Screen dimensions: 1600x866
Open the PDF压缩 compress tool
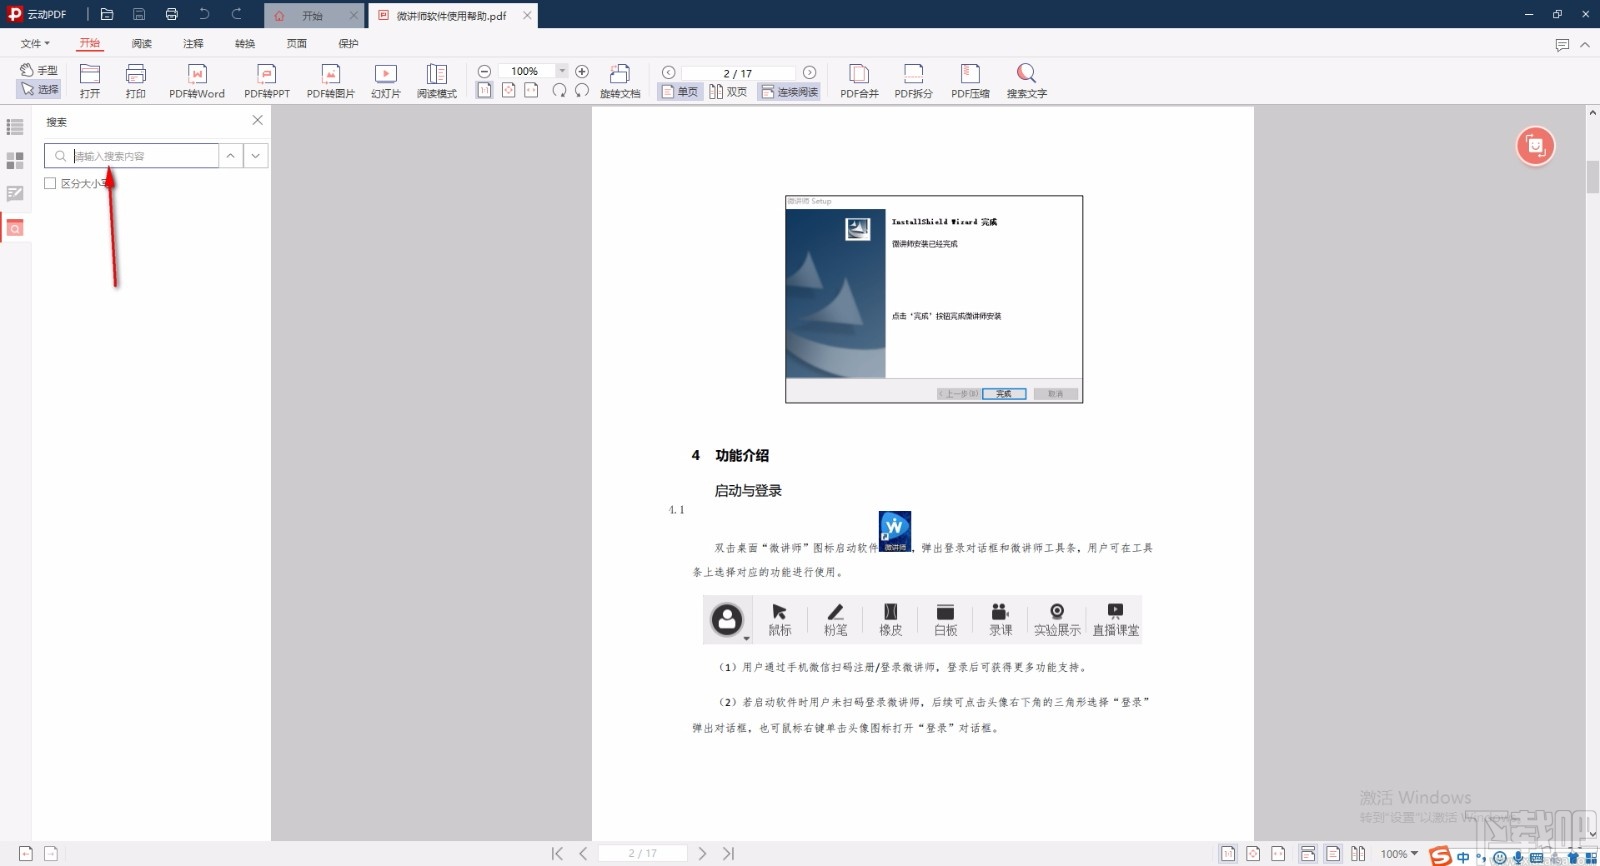[970, 80]
